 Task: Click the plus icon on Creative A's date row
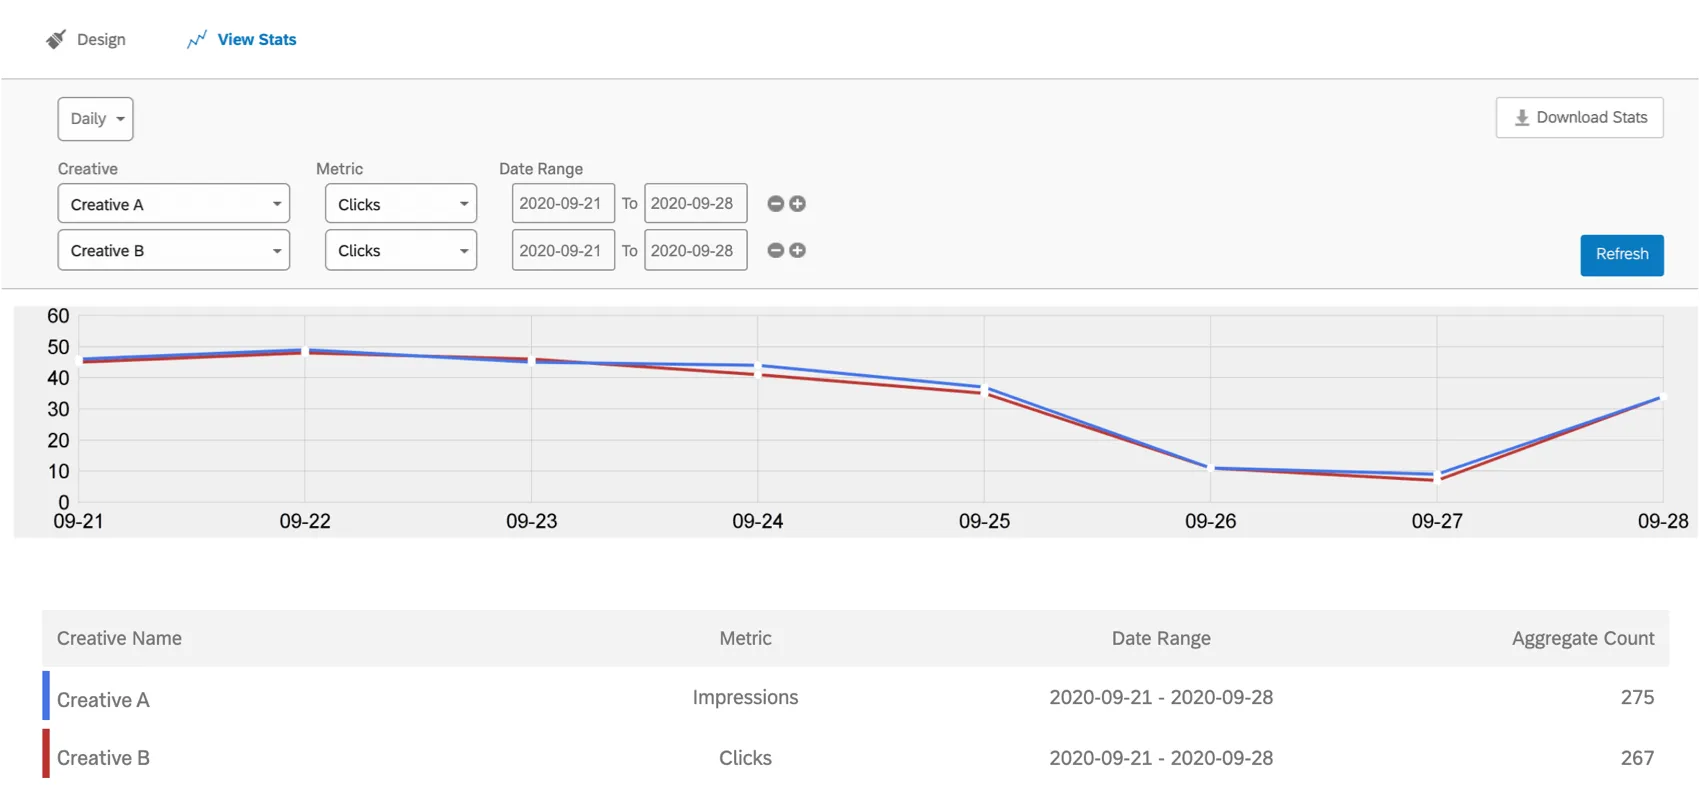[x=797, y=203]
